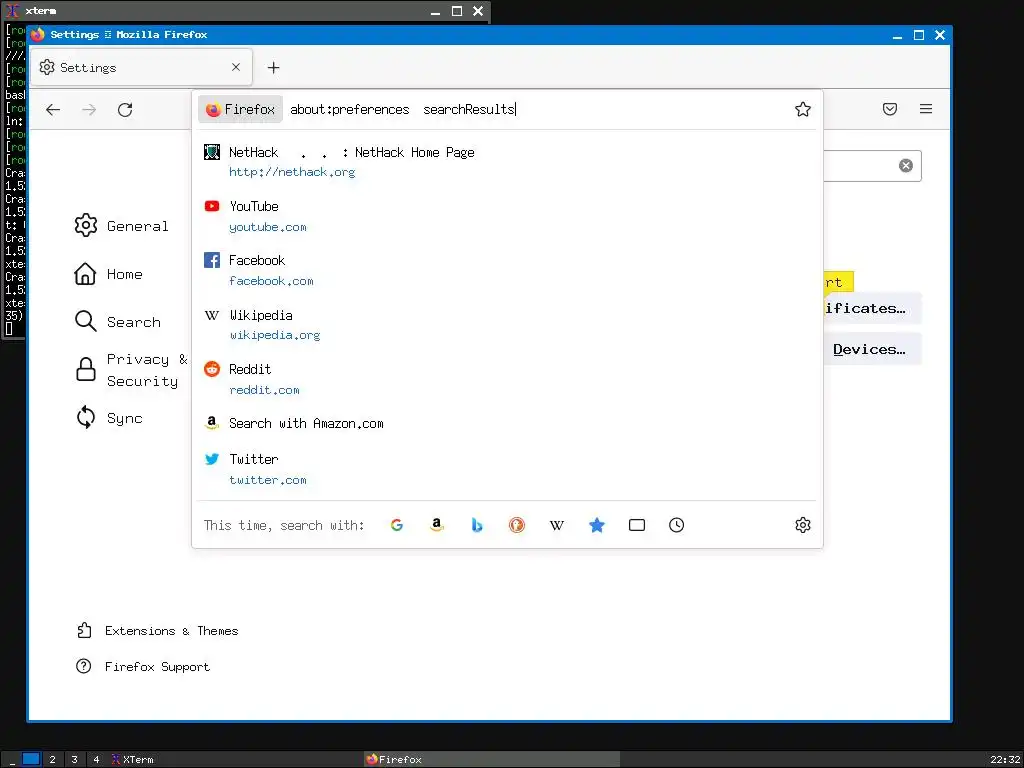The height and width of the screenshot is (768, 1024).
Task: Open the Twitter suggestion
Action: pos(506,469)
